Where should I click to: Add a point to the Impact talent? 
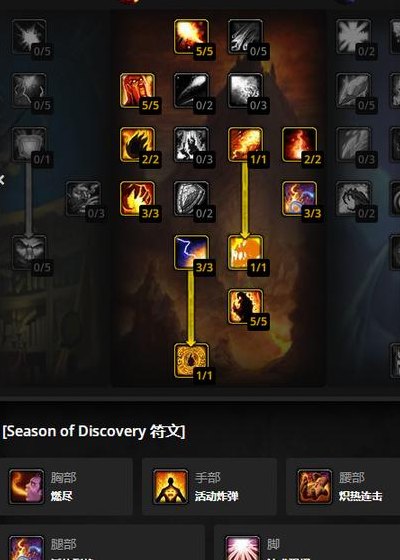pyautogui.click(x=245, y=36)
